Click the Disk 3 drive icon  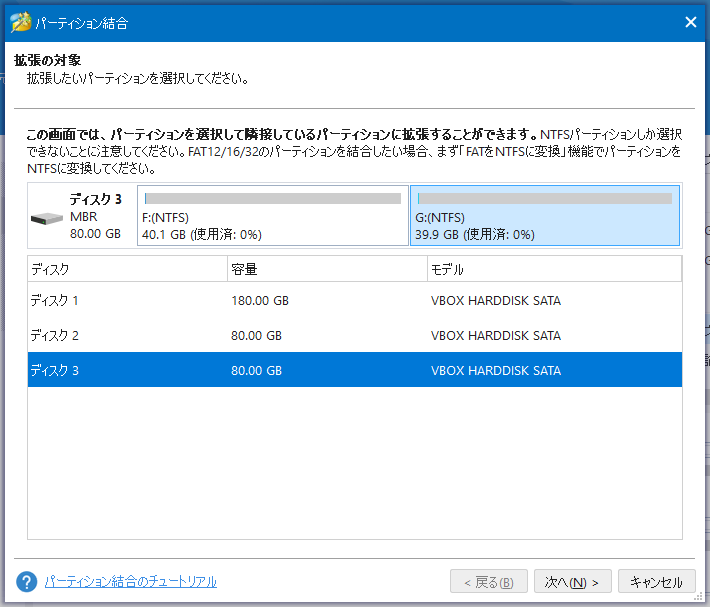click(47, 219)
